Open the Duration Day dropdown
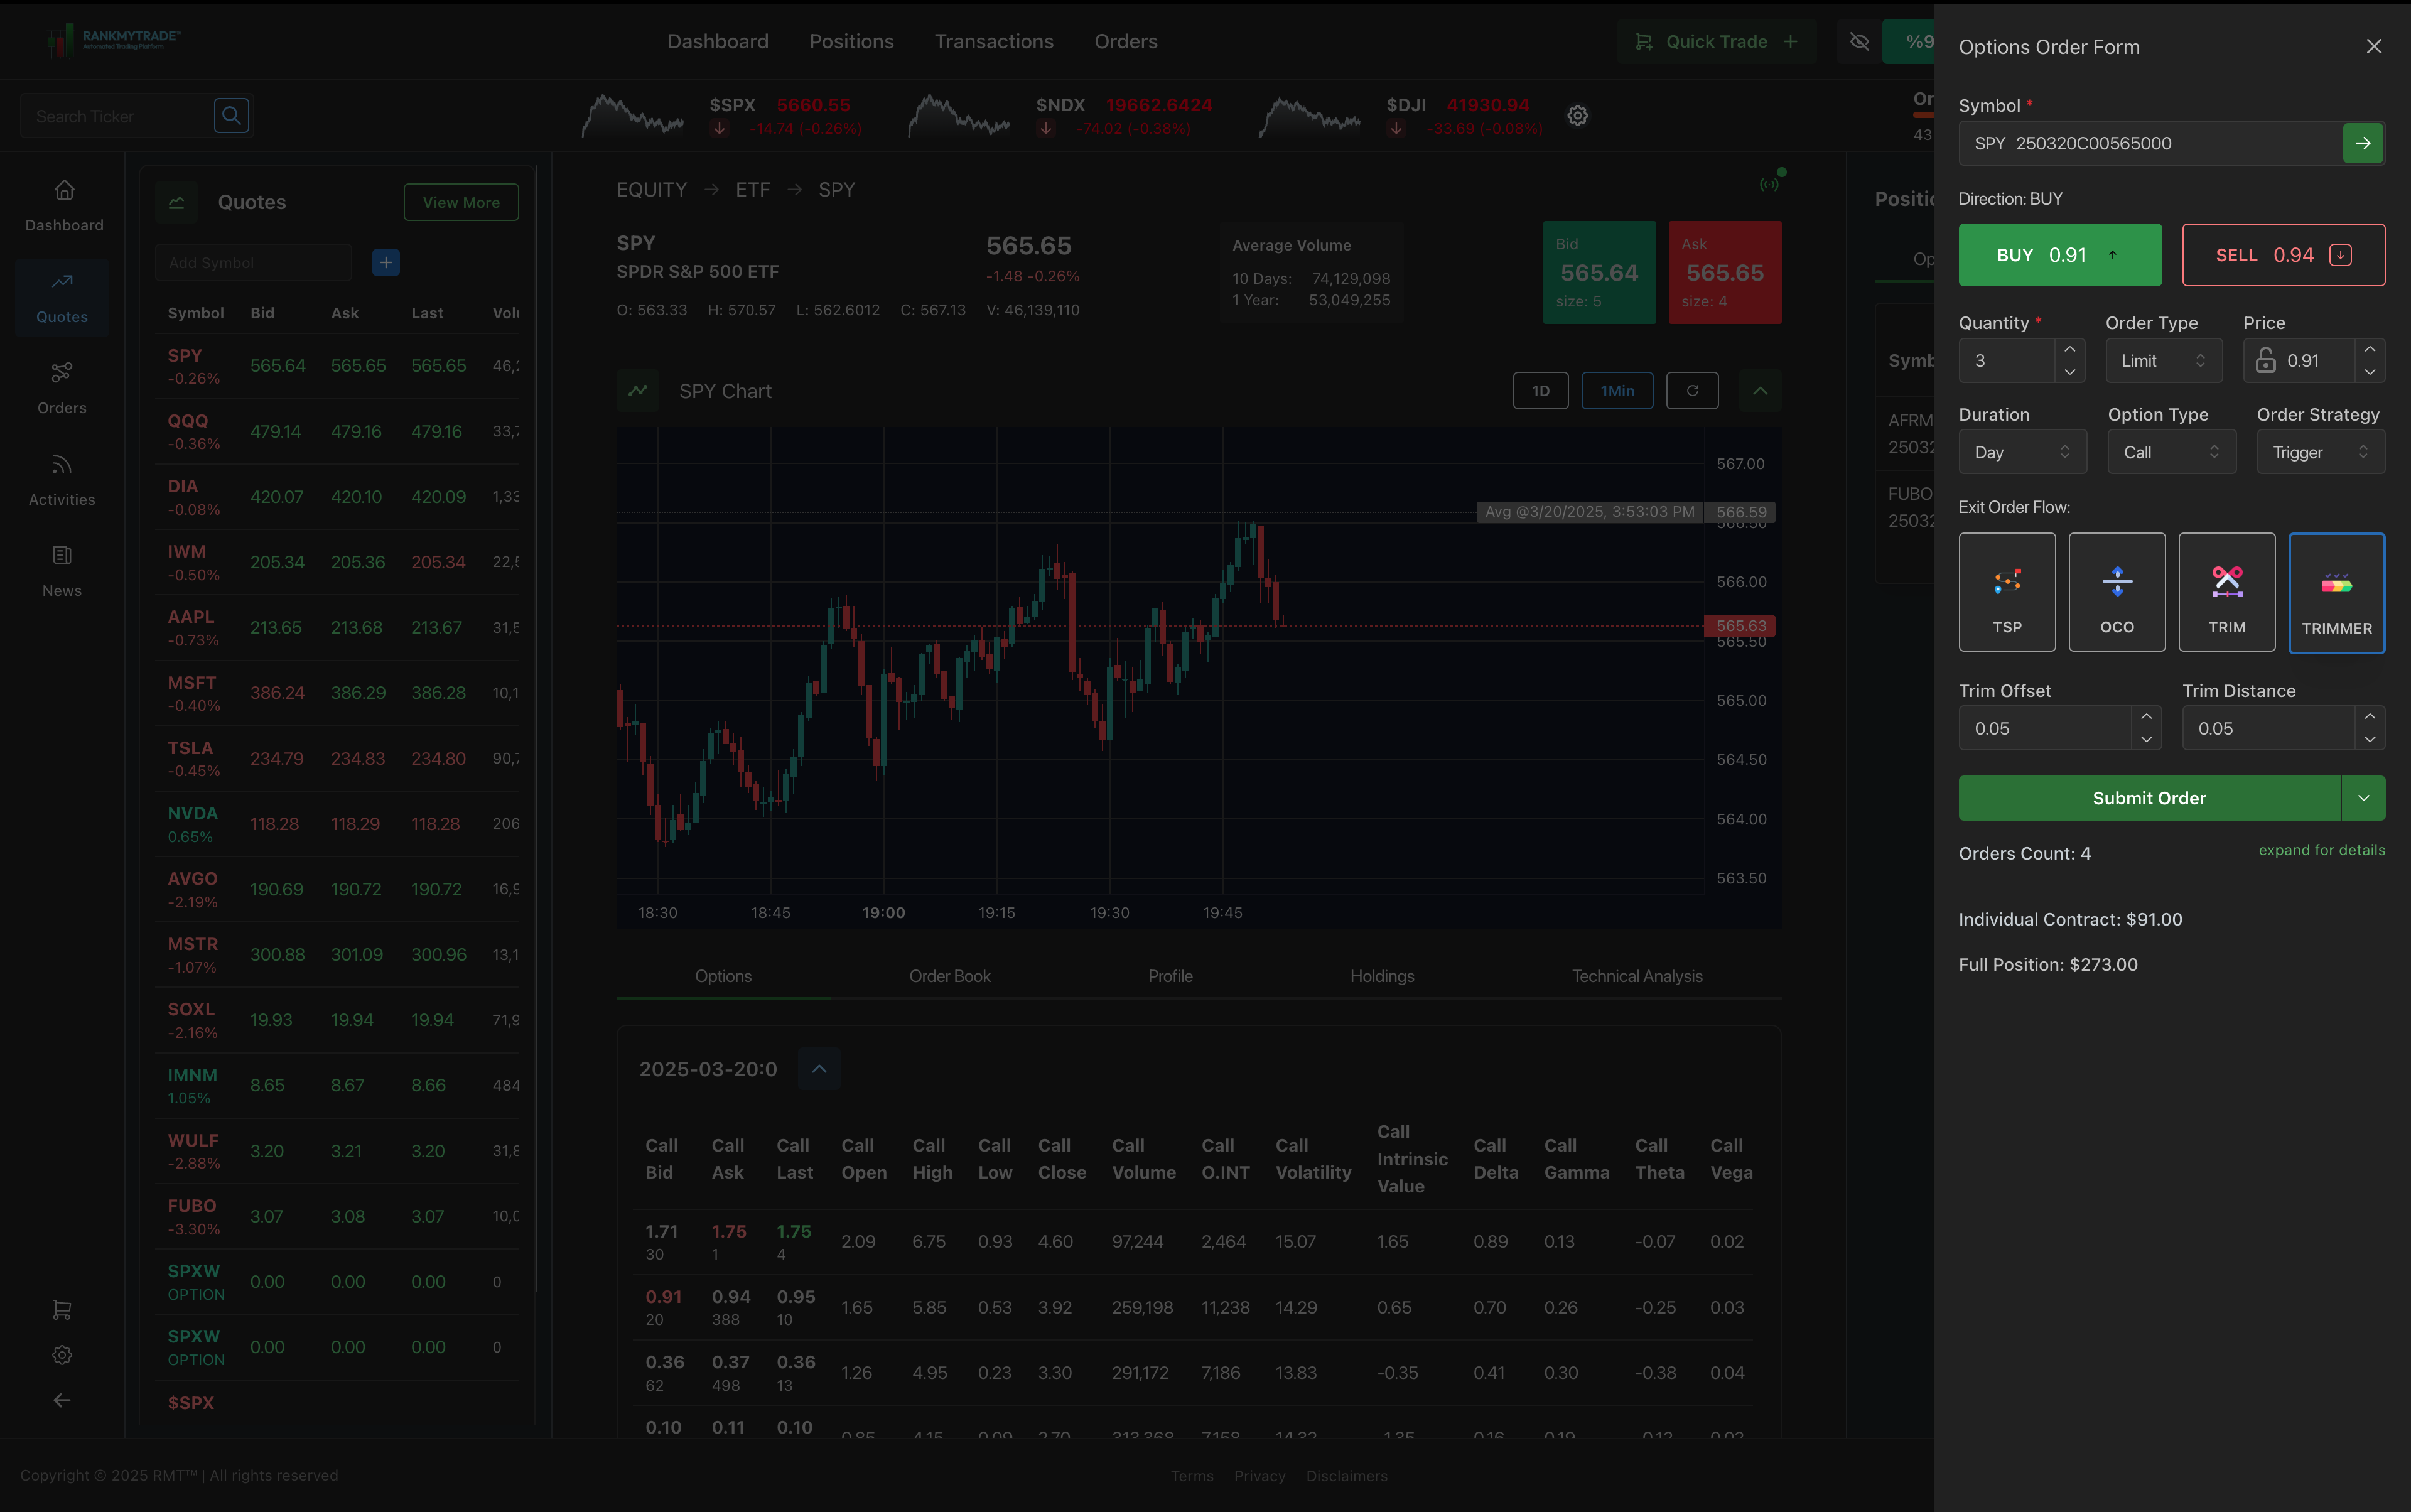 click(2022, 452)
